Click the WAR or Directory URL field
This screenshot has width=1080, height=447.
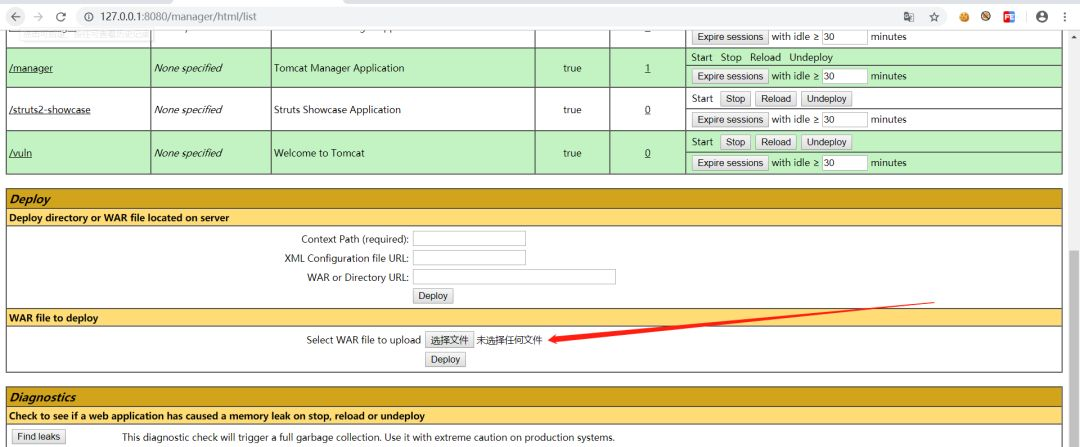pos(514,278)
